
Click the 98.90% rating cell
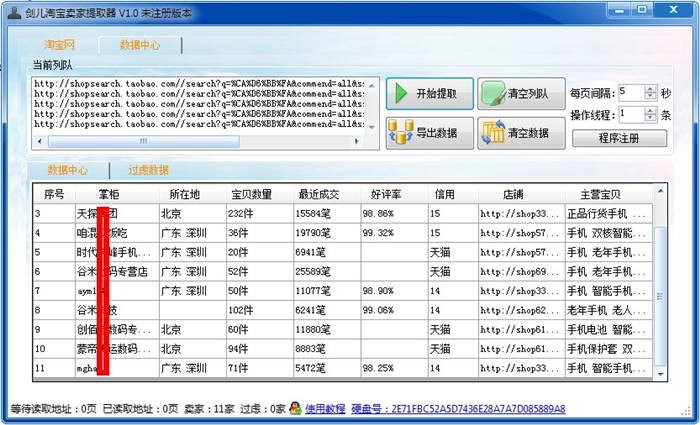coord(394,291)
